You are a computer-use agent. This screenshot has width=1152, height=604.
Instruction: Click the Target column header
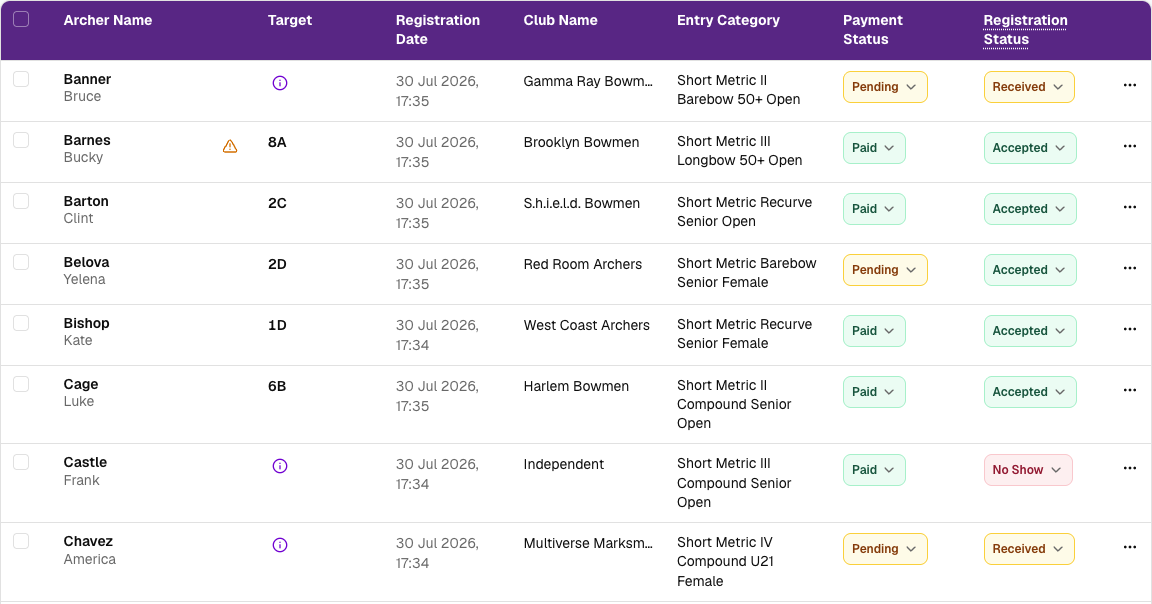click(289, 21)
